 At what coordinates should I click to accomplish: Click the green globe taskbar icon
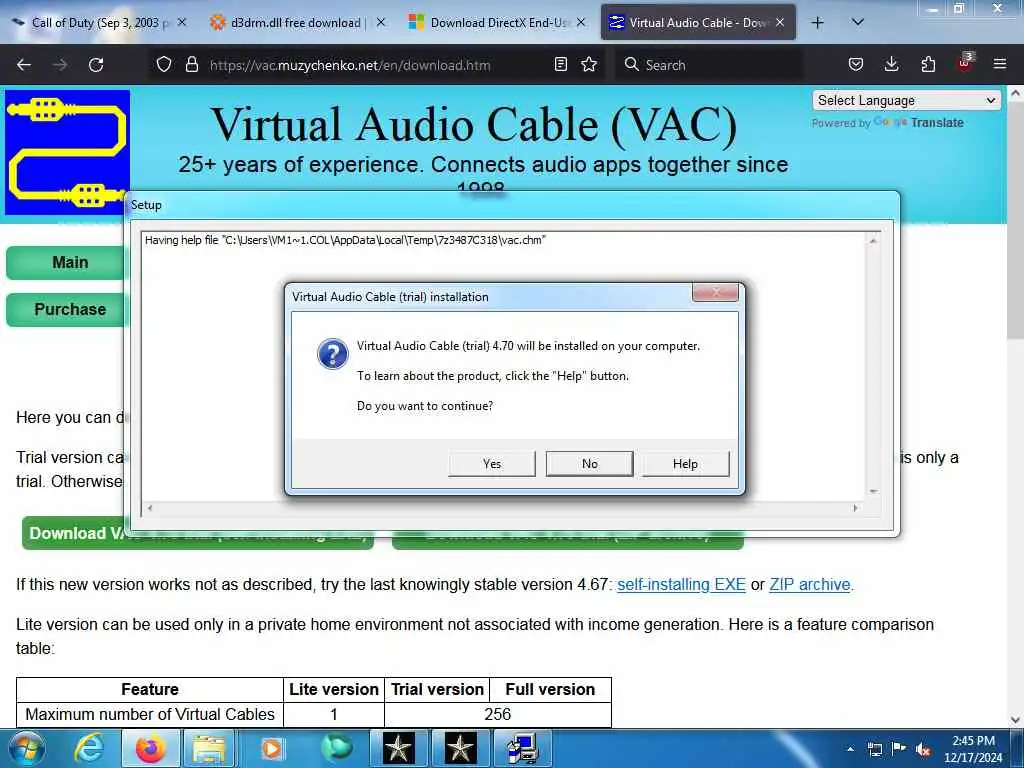tap(335, 748)
